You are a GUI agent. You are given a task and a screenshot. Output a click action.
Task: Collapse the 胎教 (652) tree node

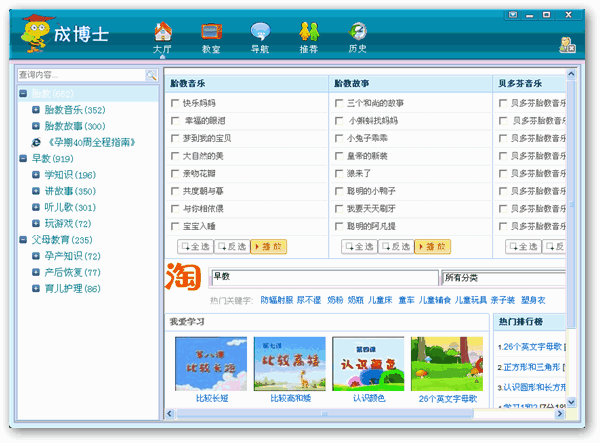(x=23, y=93)
